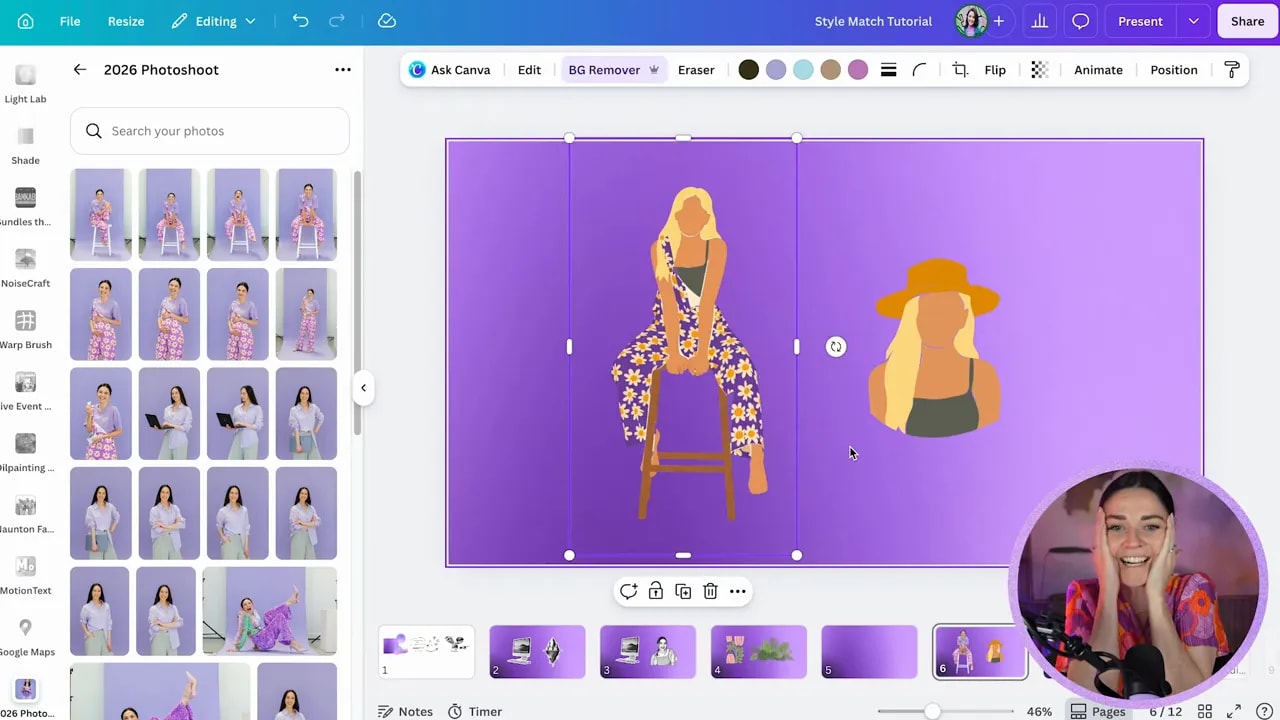1280x720 pixels.
Task: Open Google Maps app in sidebar
Action: coord(25,638)
